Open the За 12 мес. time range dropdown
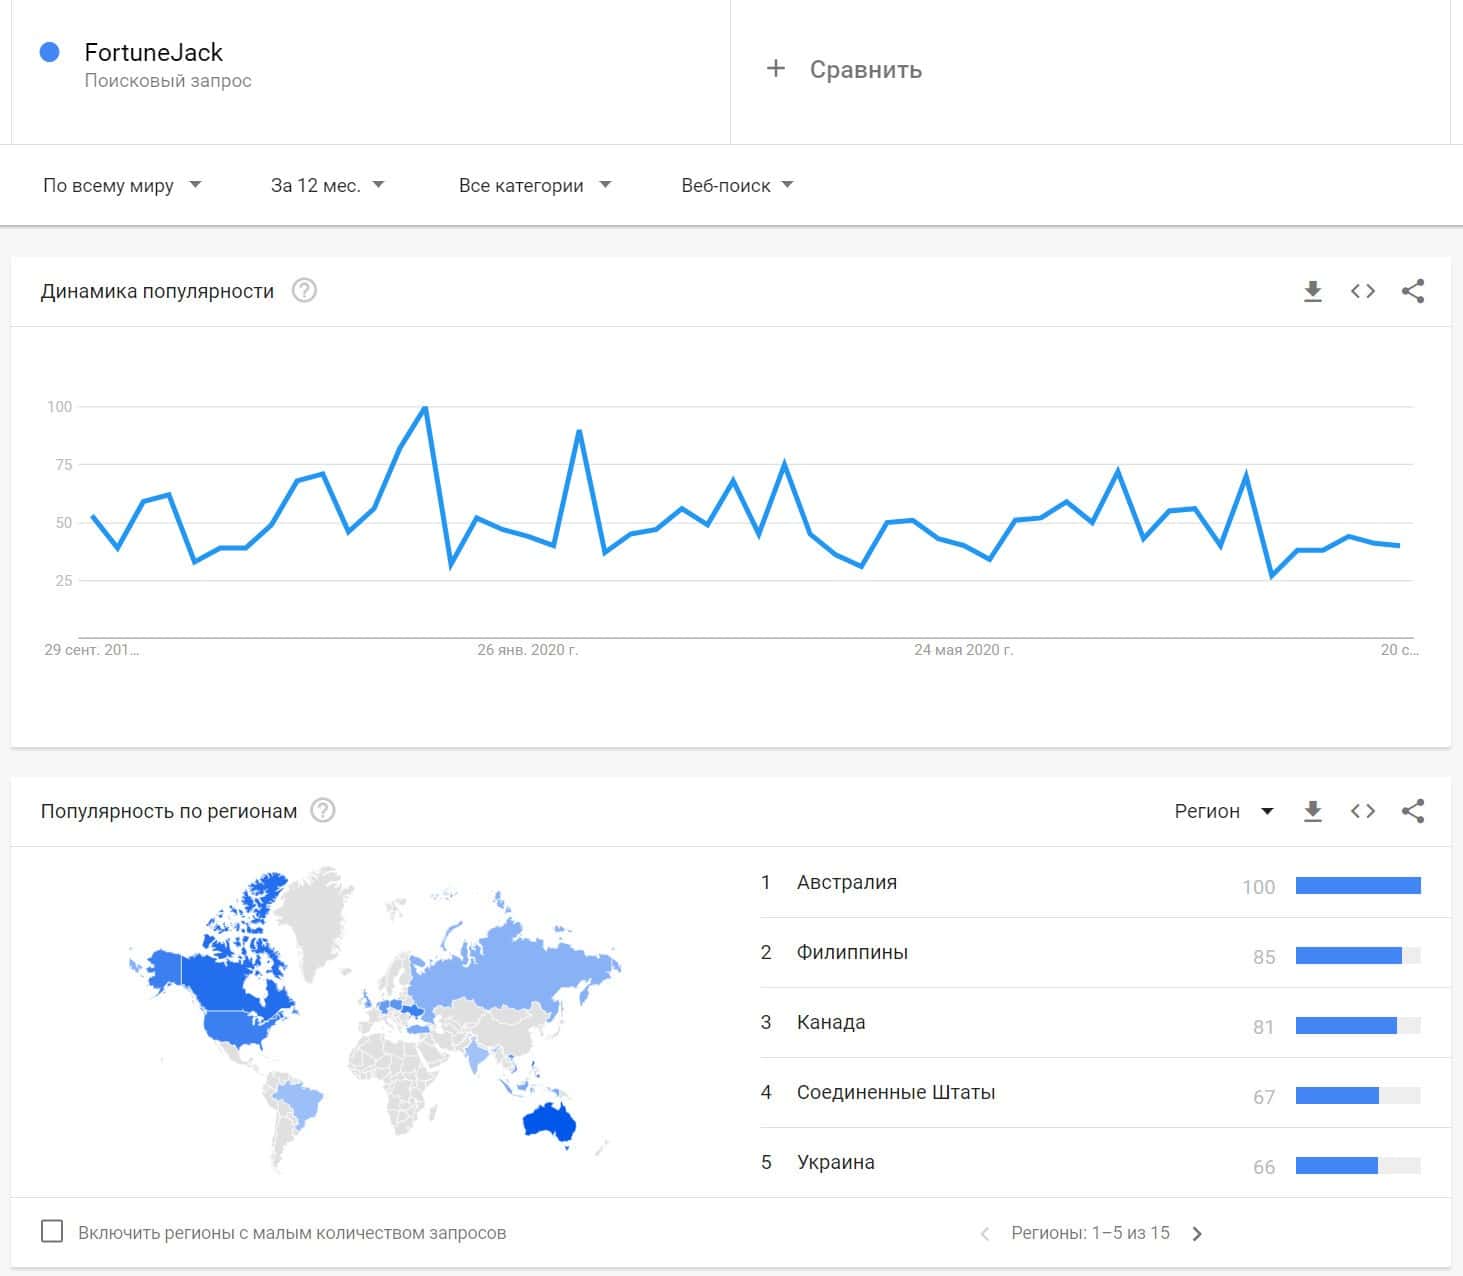This screenshot has height=1276, width=1463. click(328, 185)
